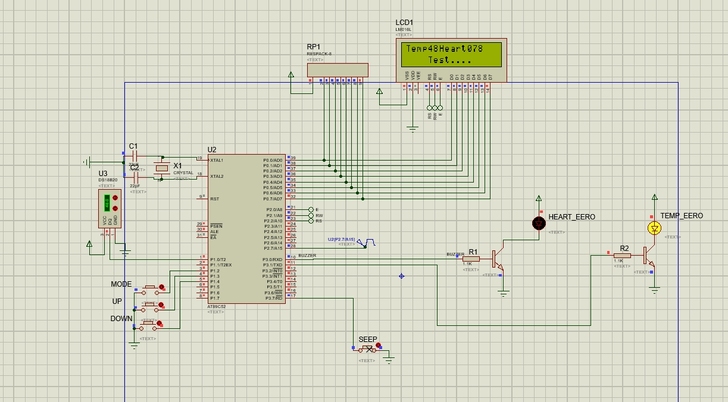The width and height of the screenshot is (728, 402).
Task: Click the LCD1 display screen
Action: 447,56
